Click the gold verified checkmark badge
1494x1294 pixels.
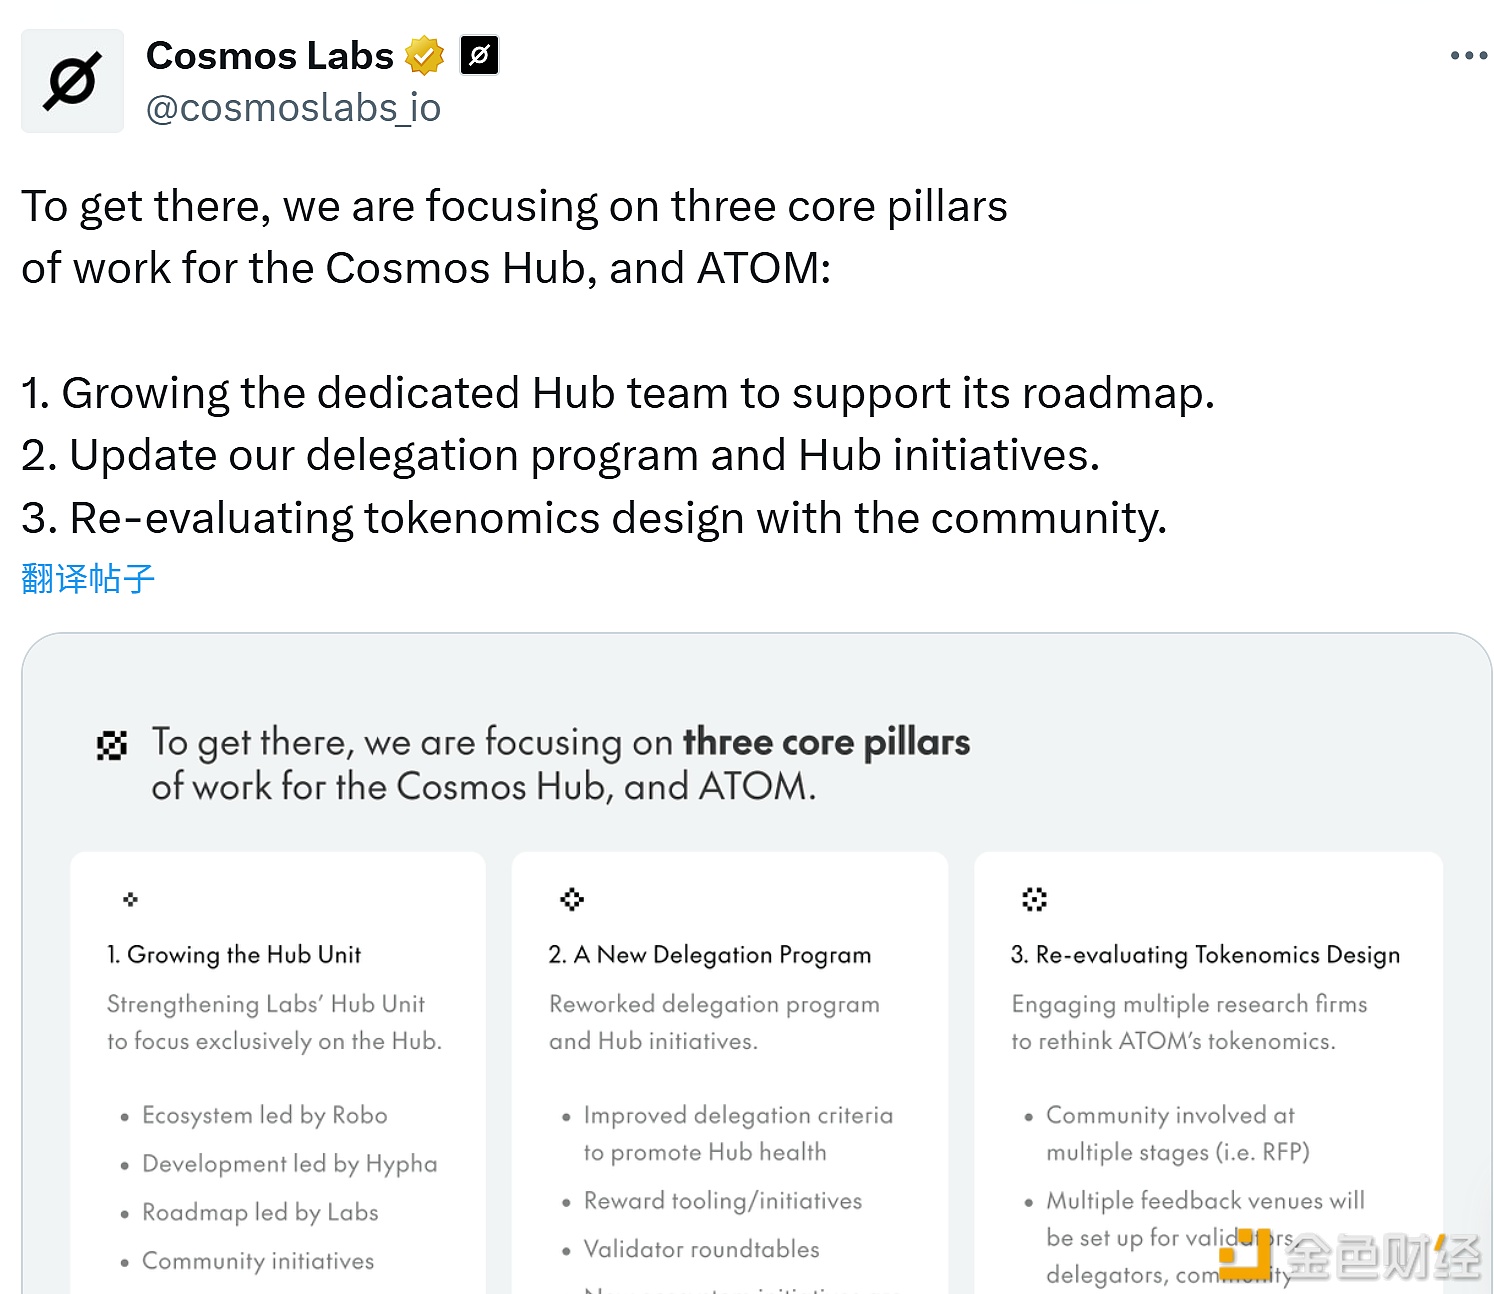point(426,55)
